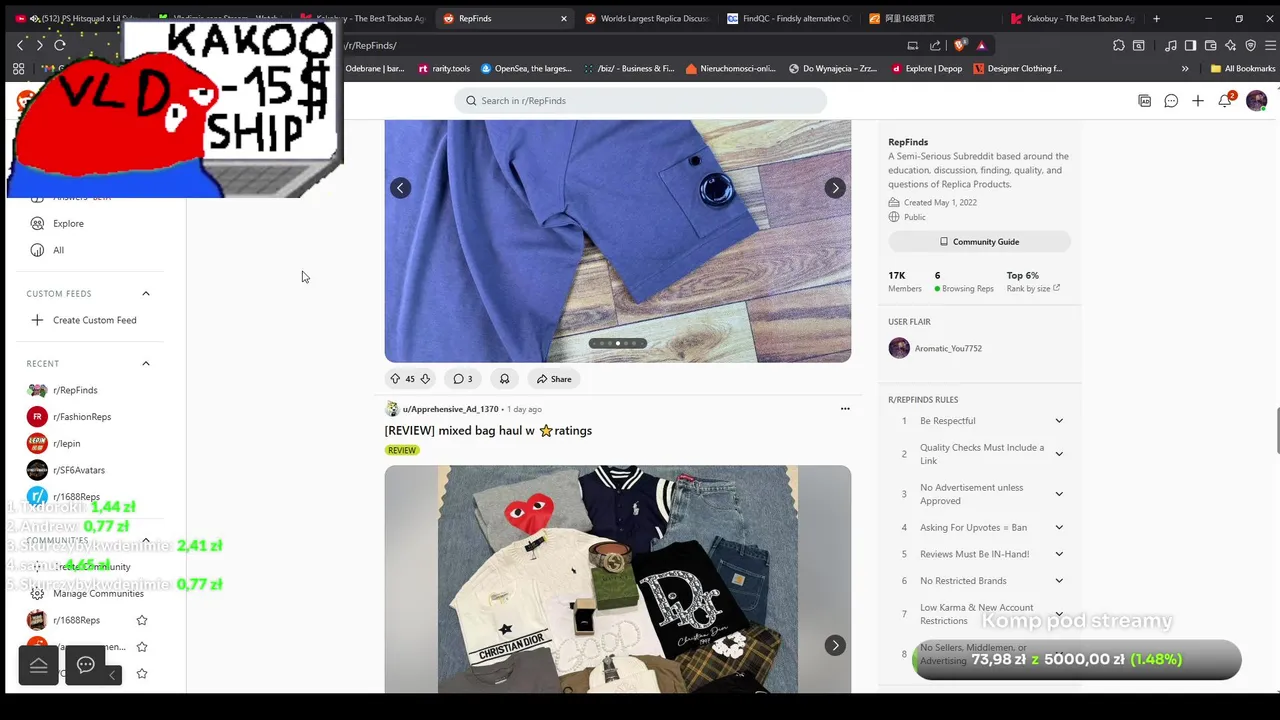Open Rank by size link

(1033, 289)
